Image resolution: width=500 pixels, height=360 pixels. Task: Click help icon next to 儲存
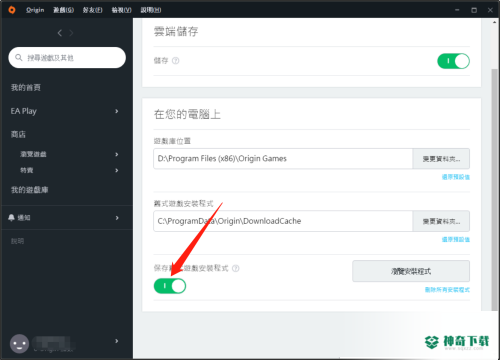coord(175,61)
